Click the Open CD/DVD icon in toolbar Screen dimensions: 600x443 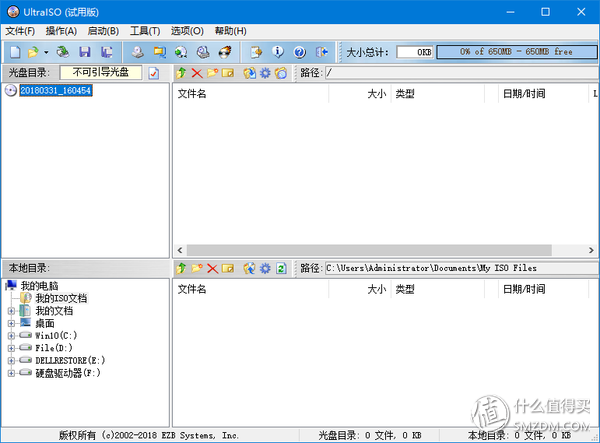tap(63, 52)
